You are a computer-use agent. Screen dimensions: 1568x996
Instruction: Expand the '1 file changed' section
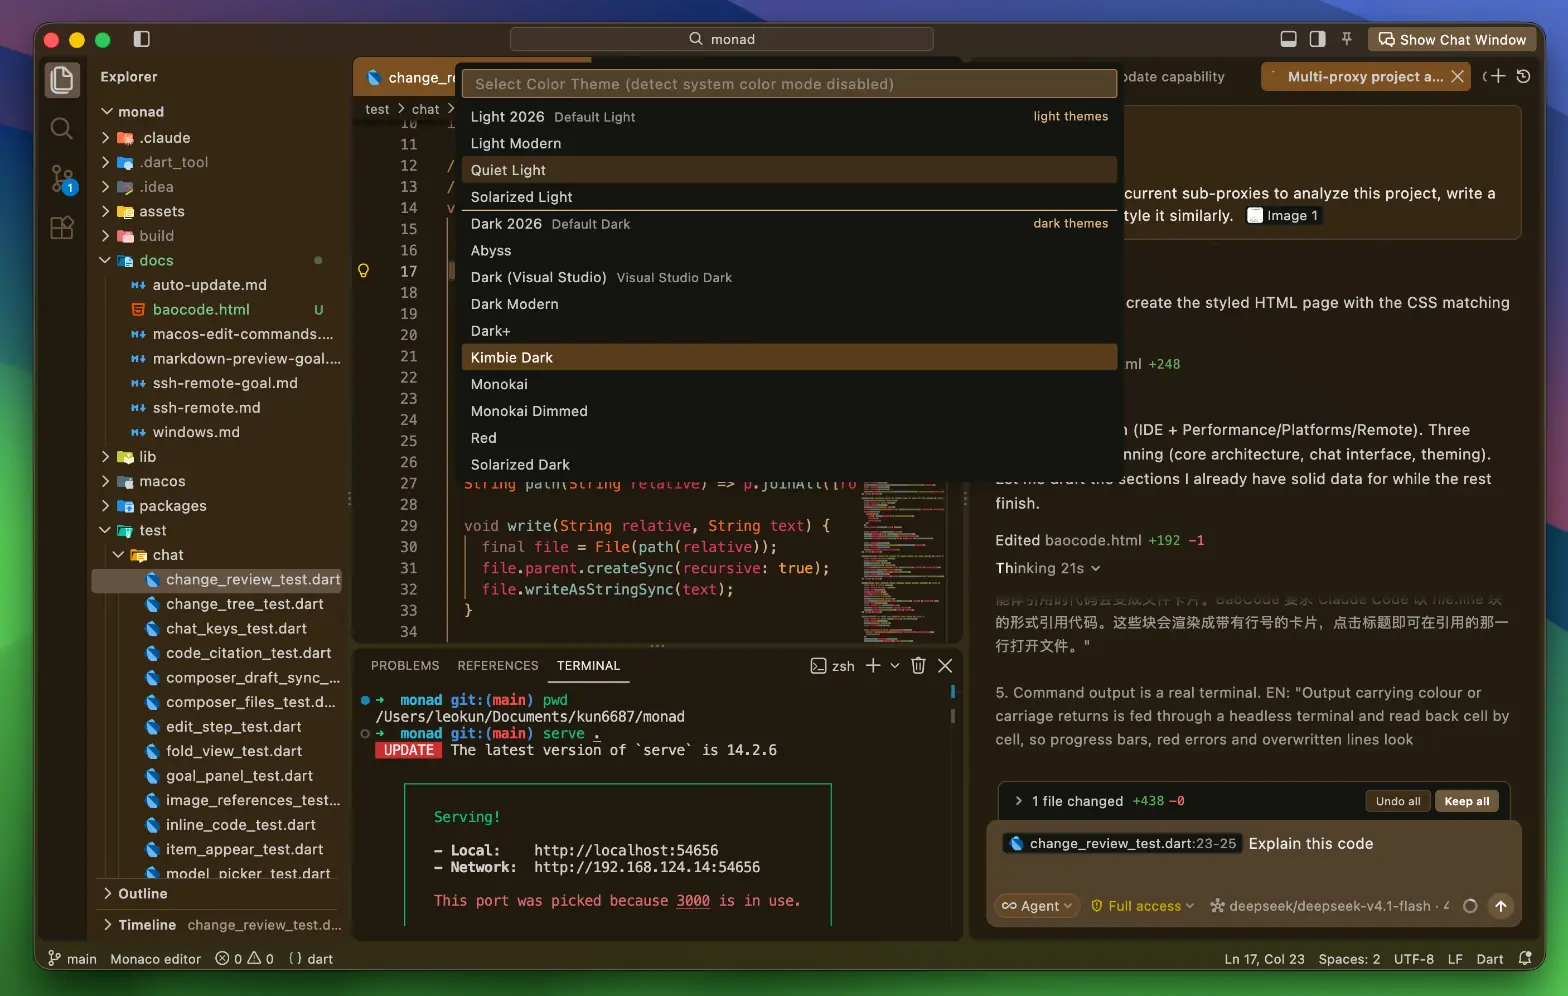pyautogui.click(x=1018, y=801)
